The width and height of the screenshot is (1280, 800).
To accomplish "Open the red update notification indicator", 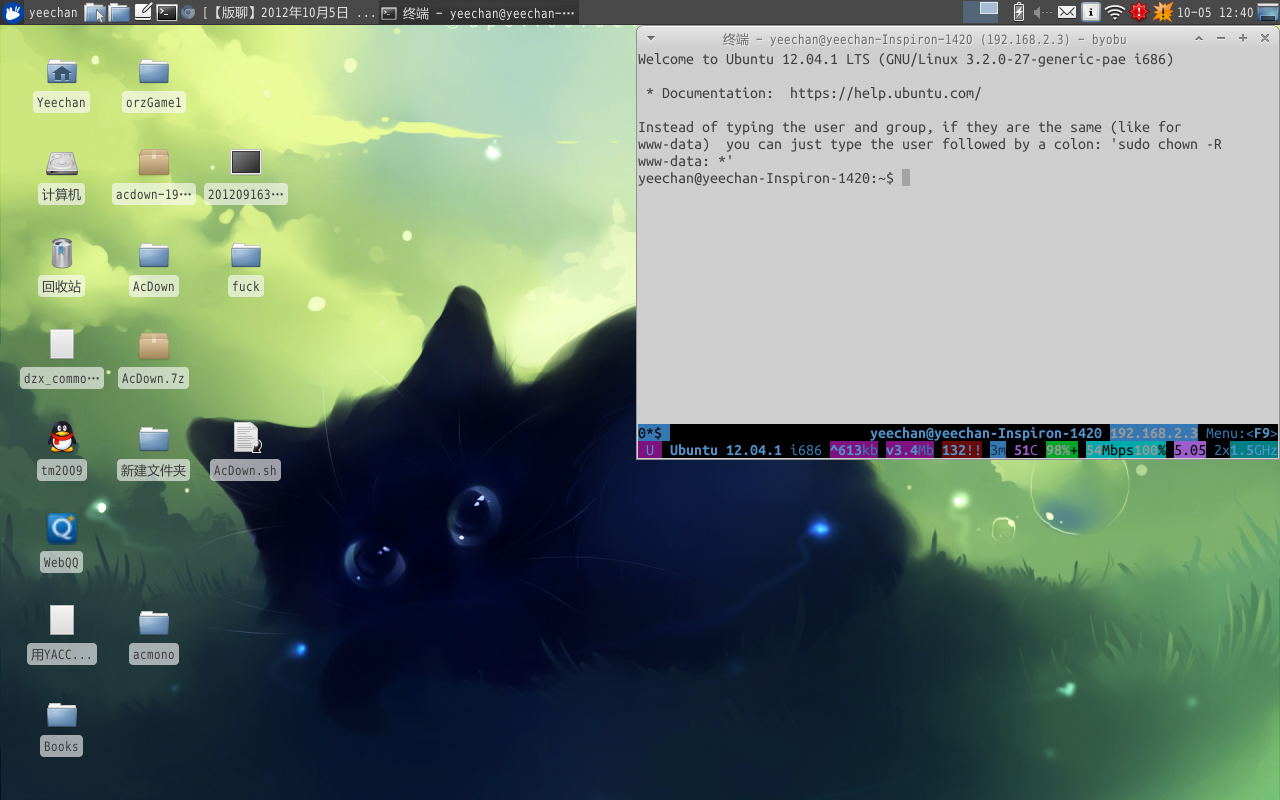I will coord(1139,12).
